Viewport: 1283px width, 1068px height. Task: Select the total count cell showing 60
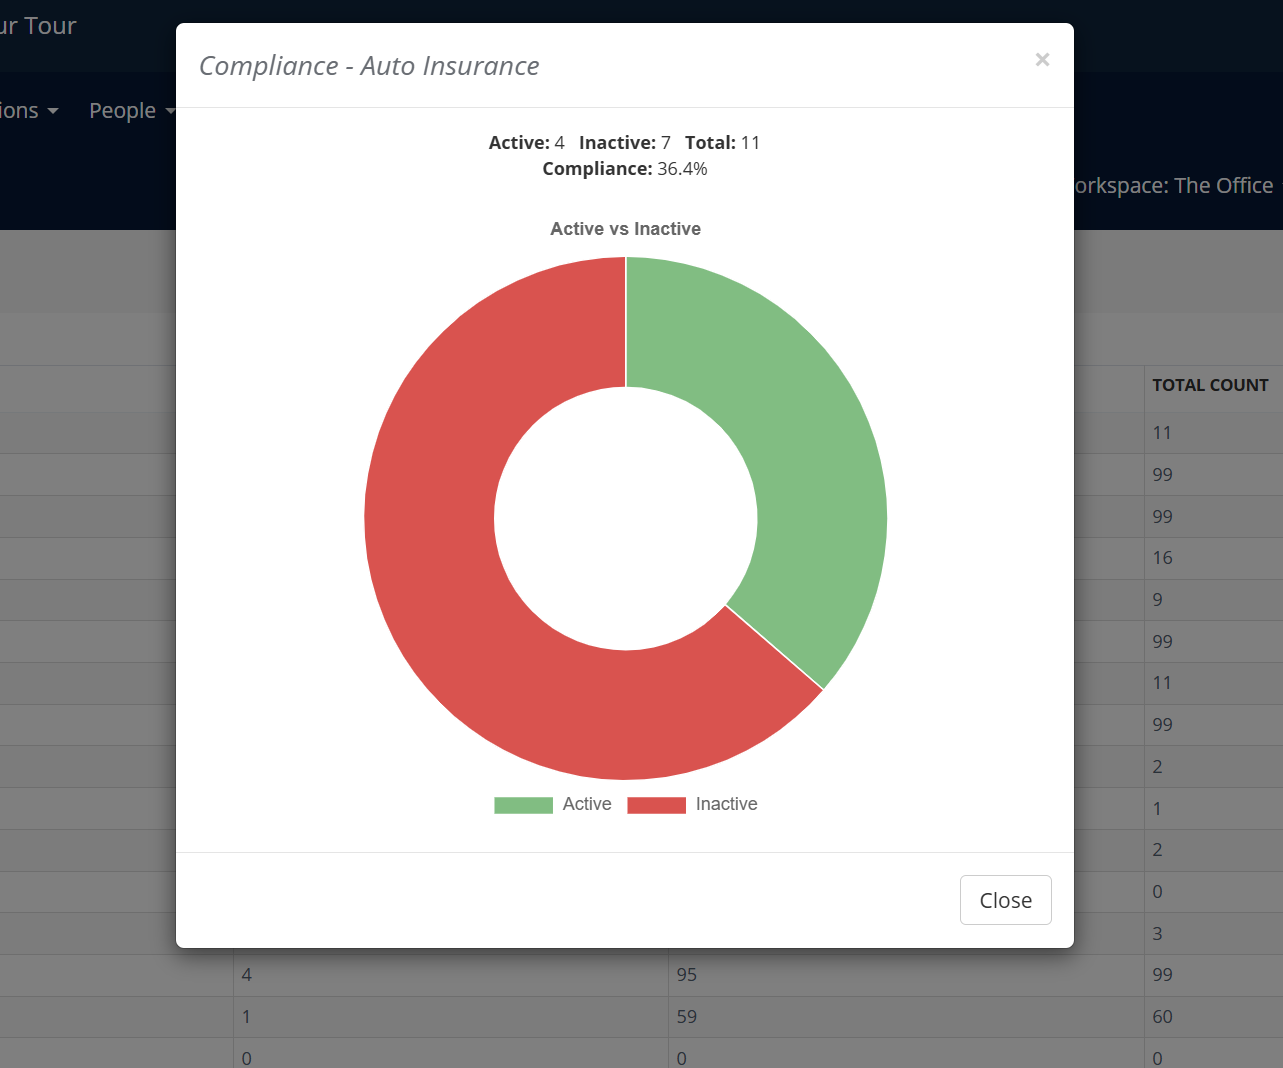pyautogui.click(x=1162, y=1017)
